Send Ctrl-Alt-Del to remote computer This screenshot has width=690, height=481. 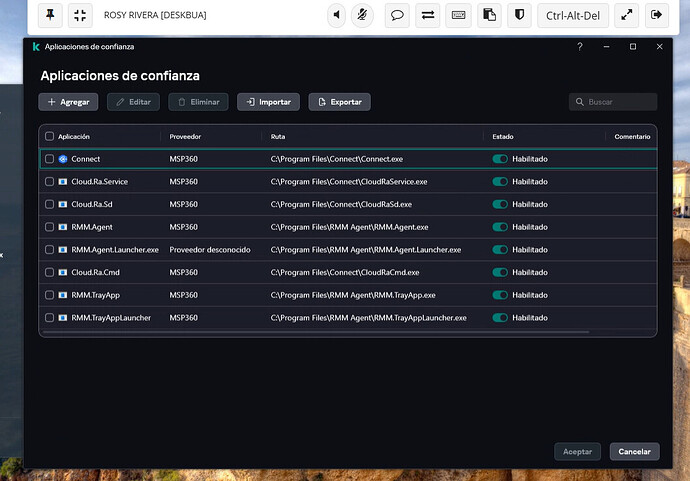tap(572, 15)
